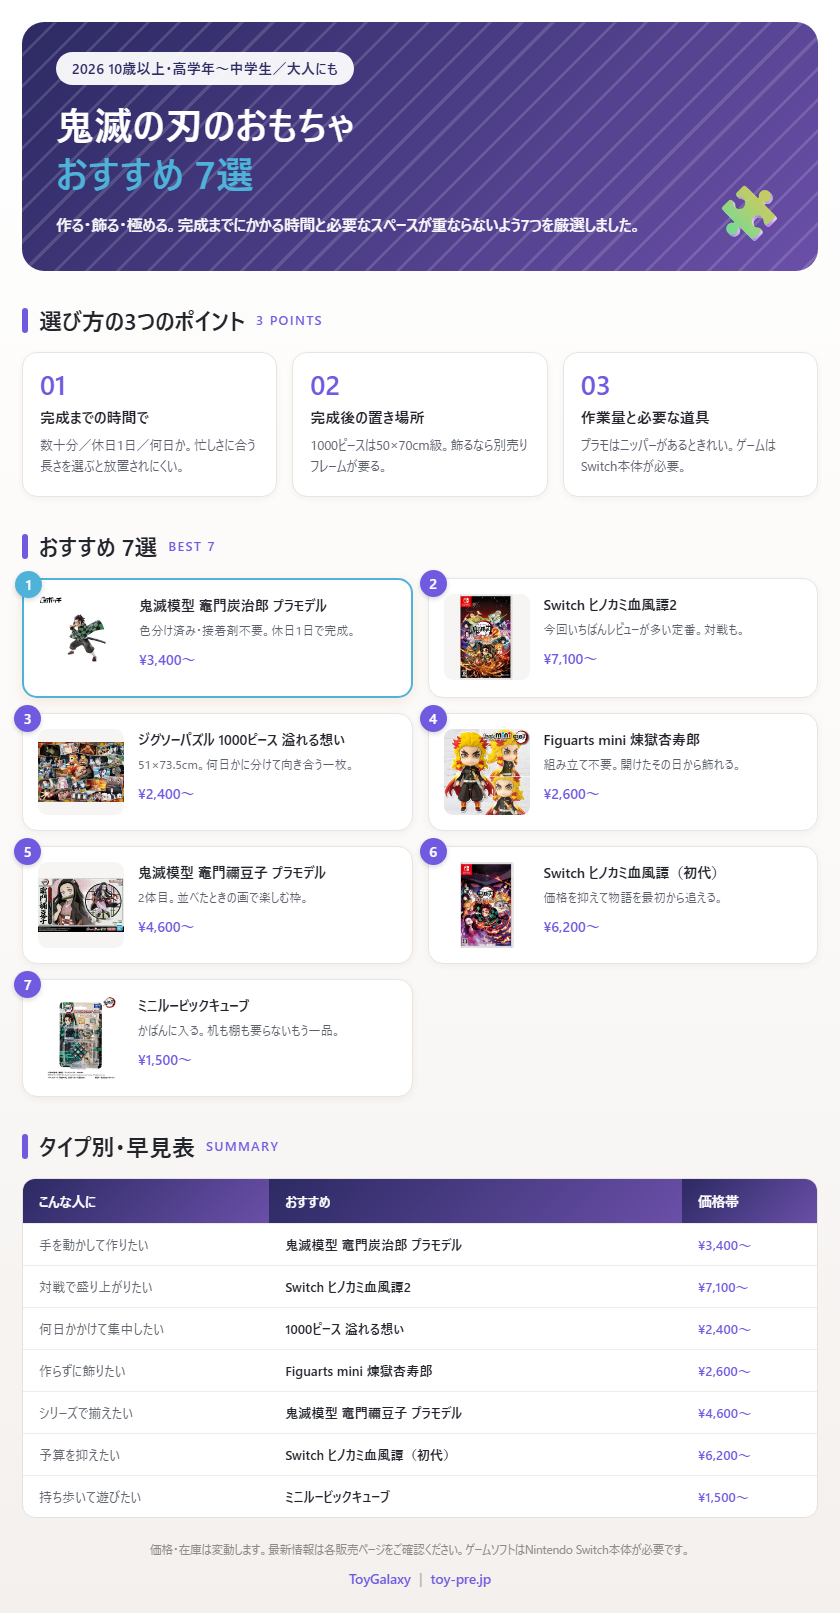Open the 竈門炭治郎 プラモデル product thumbnail

pyautogui.click(x=82, y=638)
